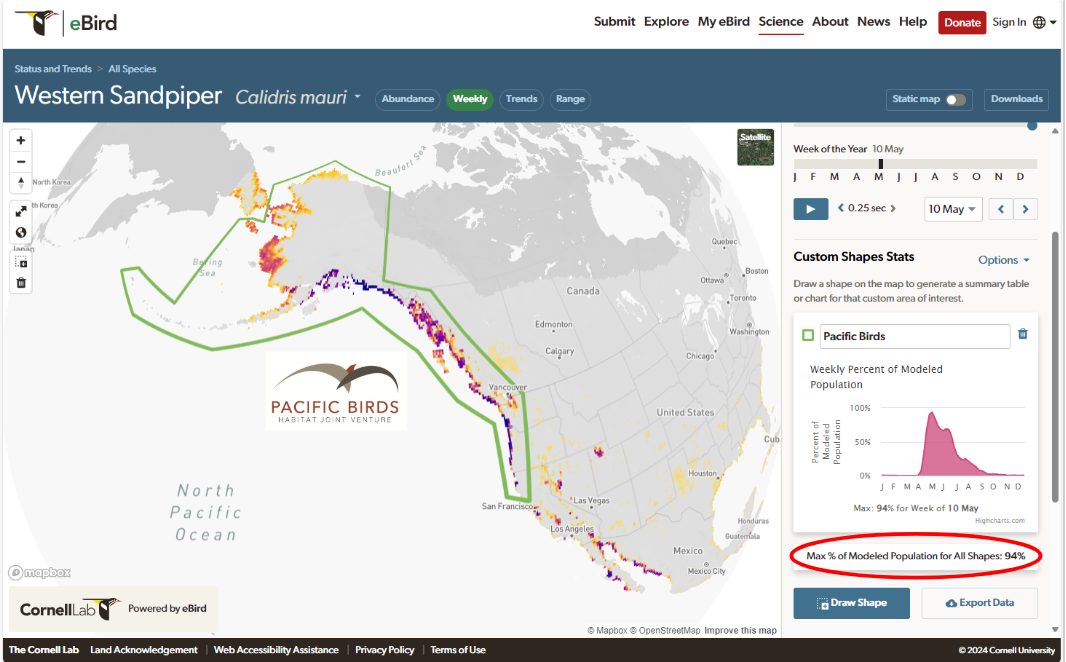This screenshot has height=662, width=1066.
Task: Click the sidebar vertical scrollbar
Action: click(1055, 367)
